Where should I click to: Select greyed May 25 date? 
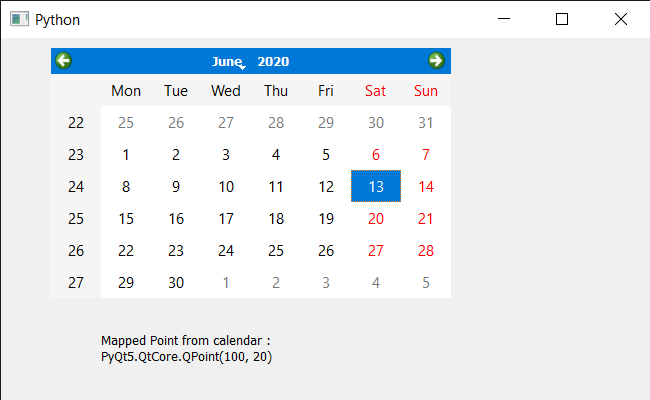click(x=126, y=122)
